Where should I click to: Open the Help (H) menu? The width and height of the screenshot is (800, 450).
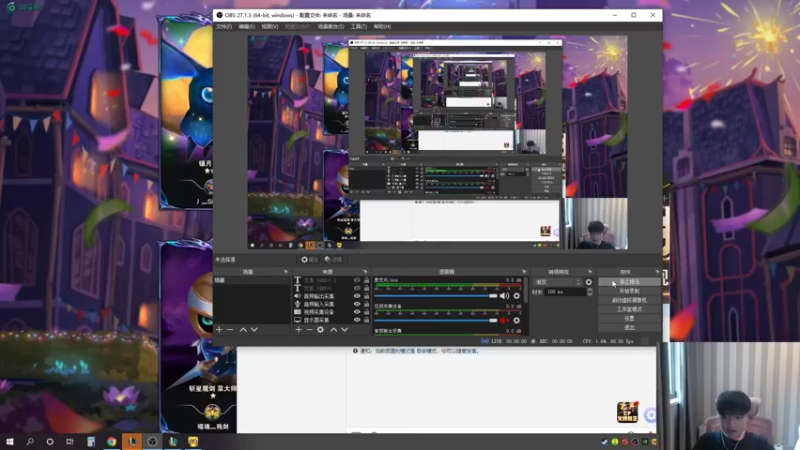click(382, 27)
